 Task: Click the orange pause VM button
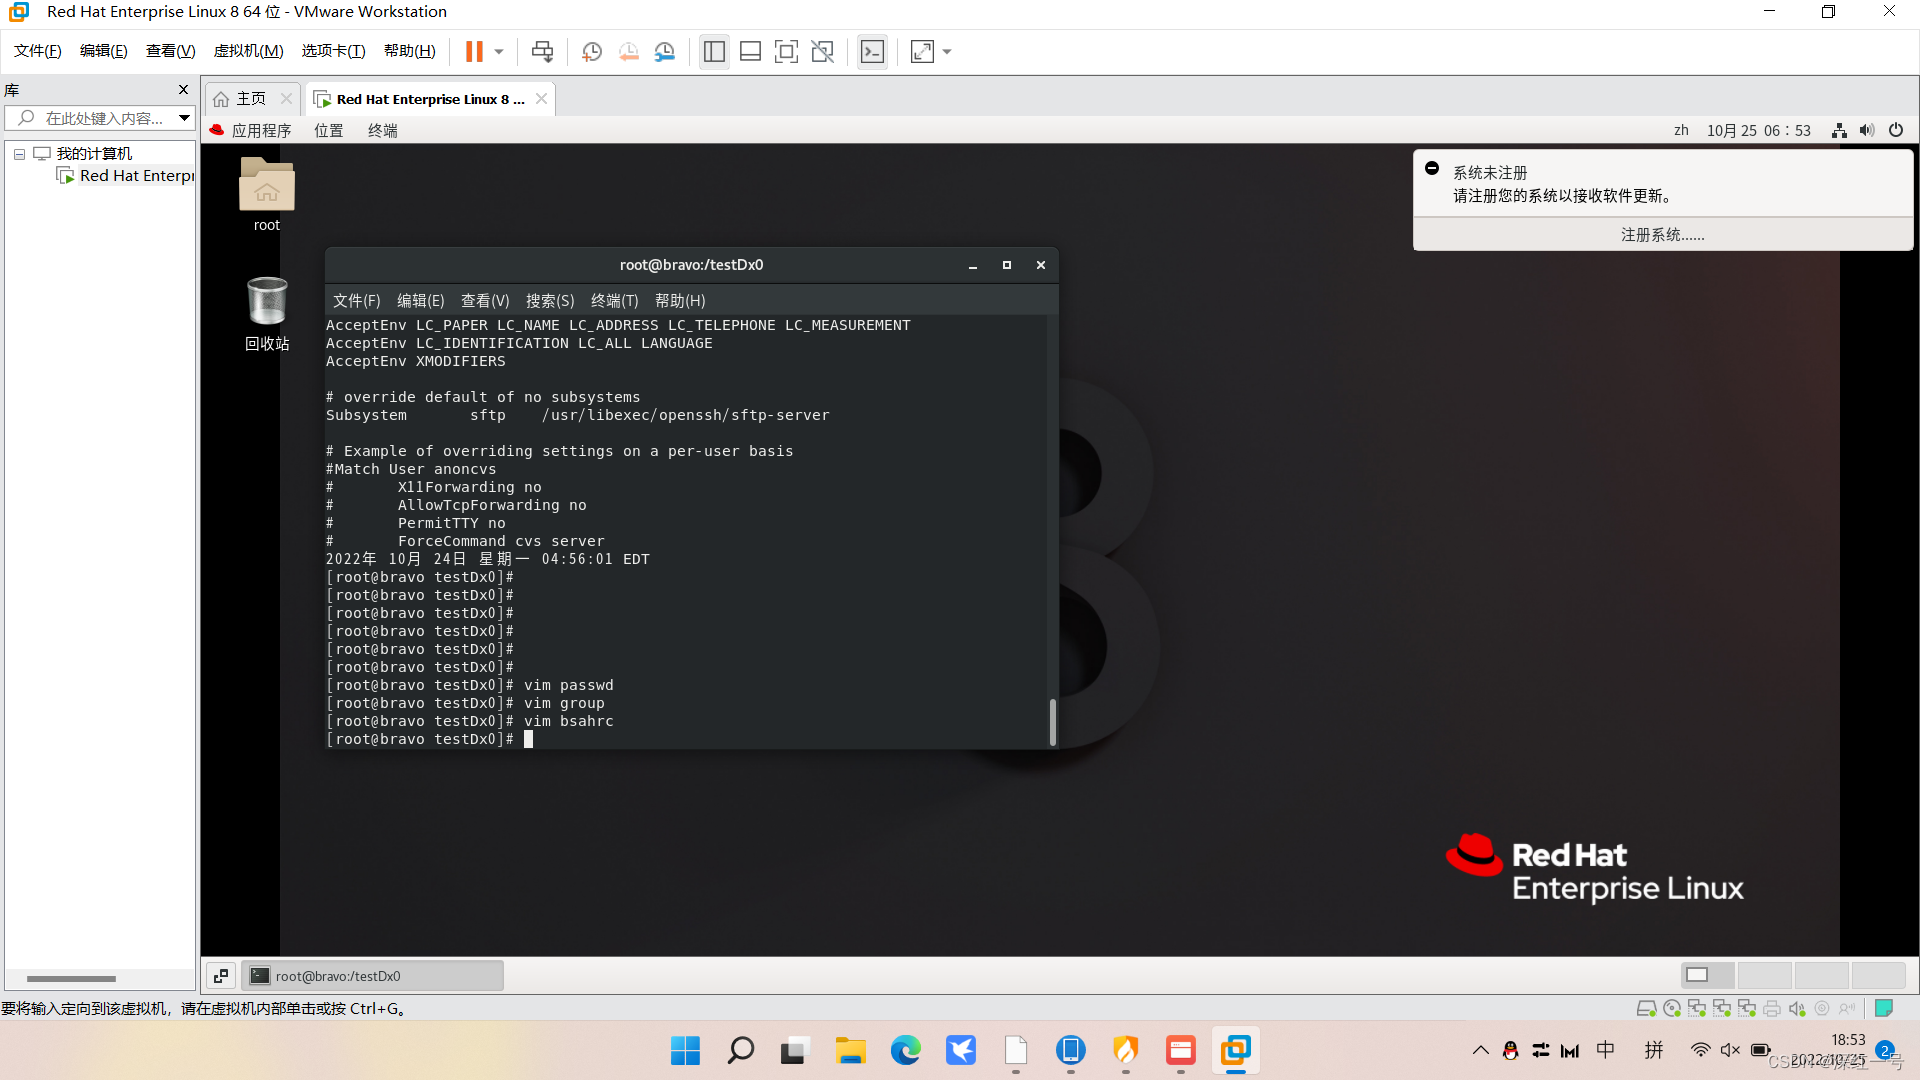(x=474, y=51)
